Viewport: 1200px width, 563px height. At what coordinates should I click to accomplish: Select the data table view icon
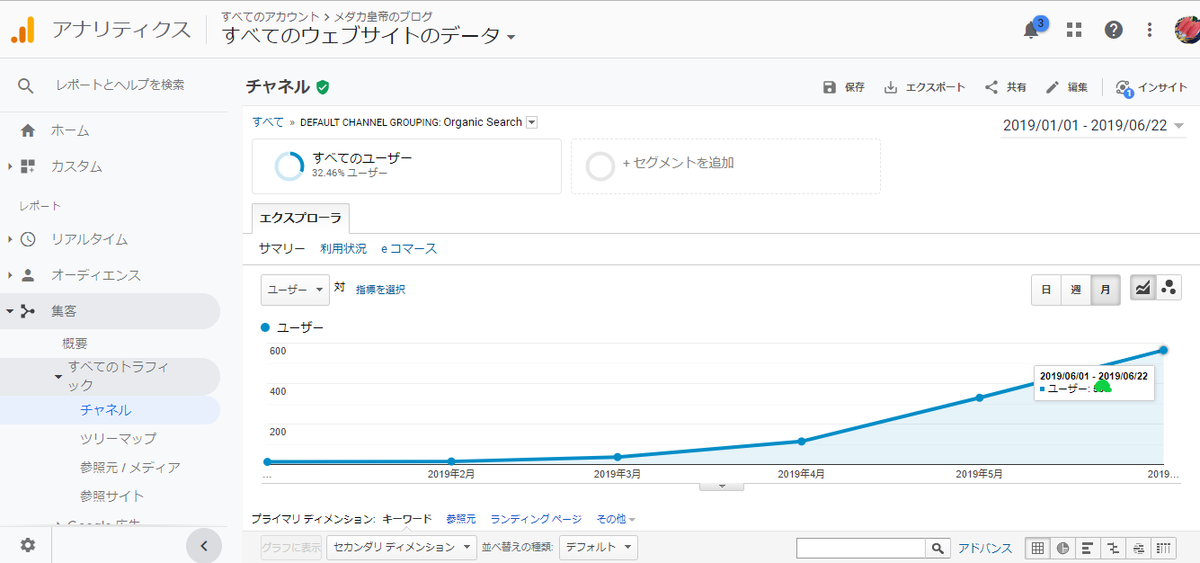coord(1038,548)
